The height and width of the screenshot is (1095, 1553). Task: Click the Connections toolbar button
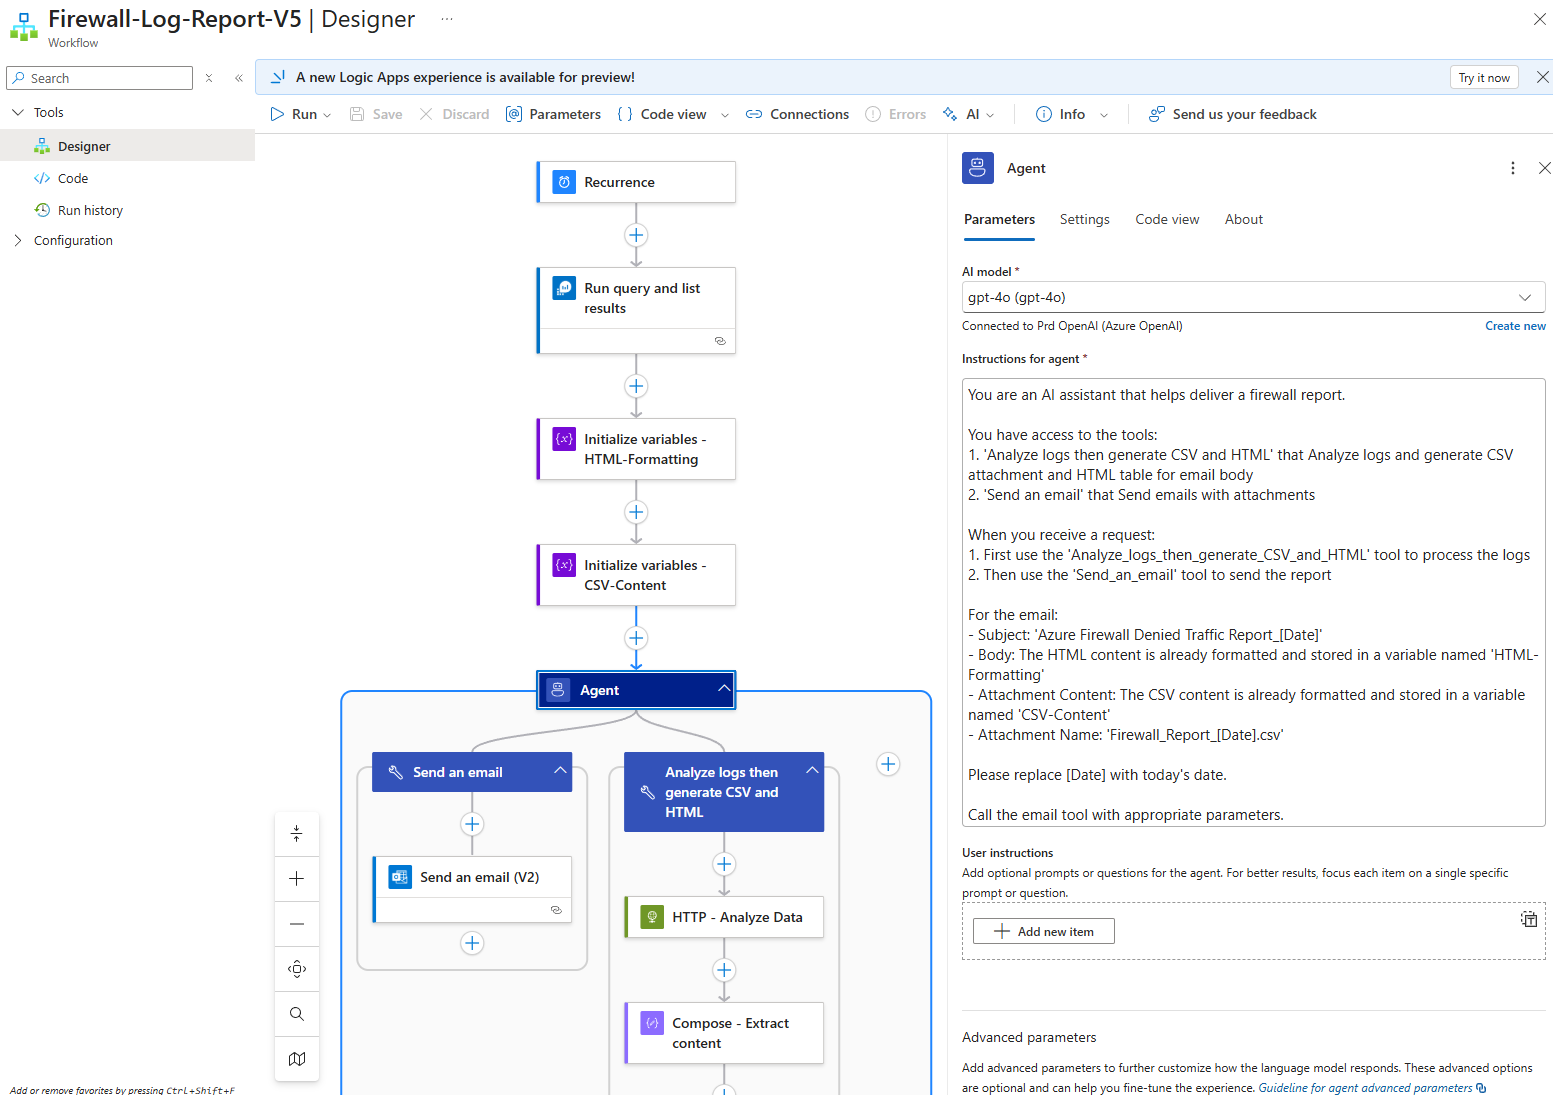(x=798, y=114)
